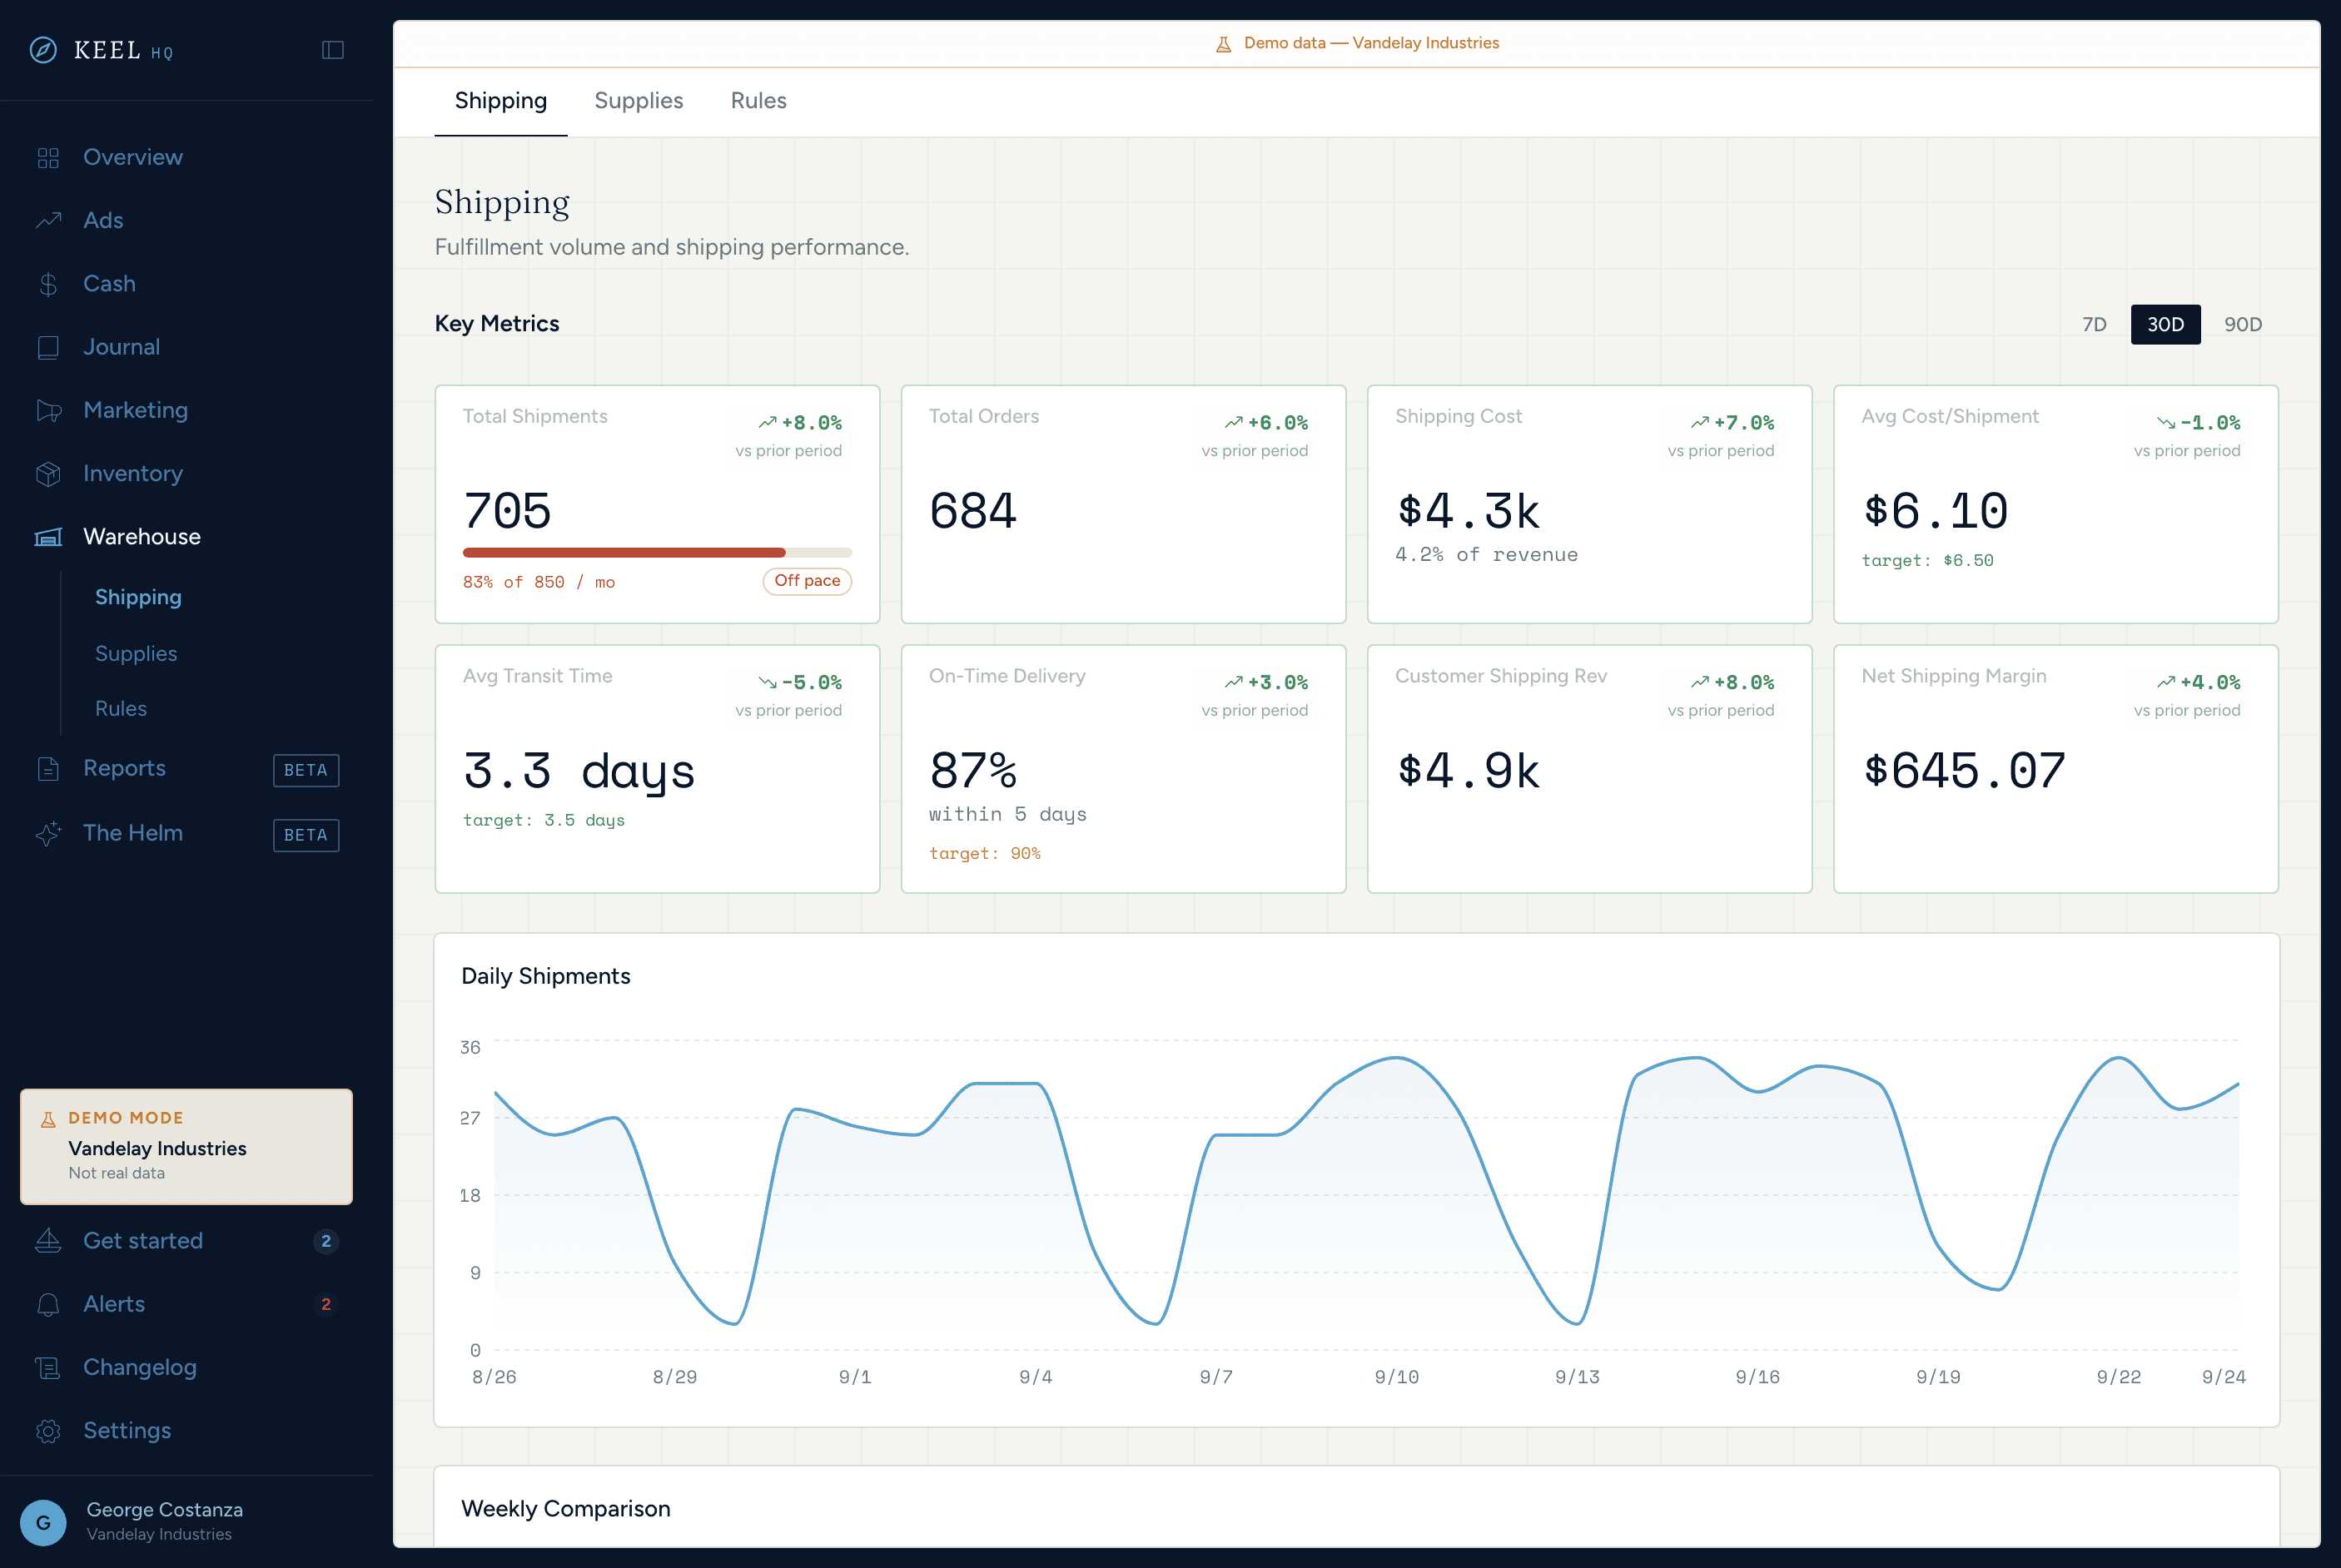Image resolution: width=2341 pixels, height=1568 pixels.
Task: Click the Settings gear icon
Action: click(x=48, y=1431)
